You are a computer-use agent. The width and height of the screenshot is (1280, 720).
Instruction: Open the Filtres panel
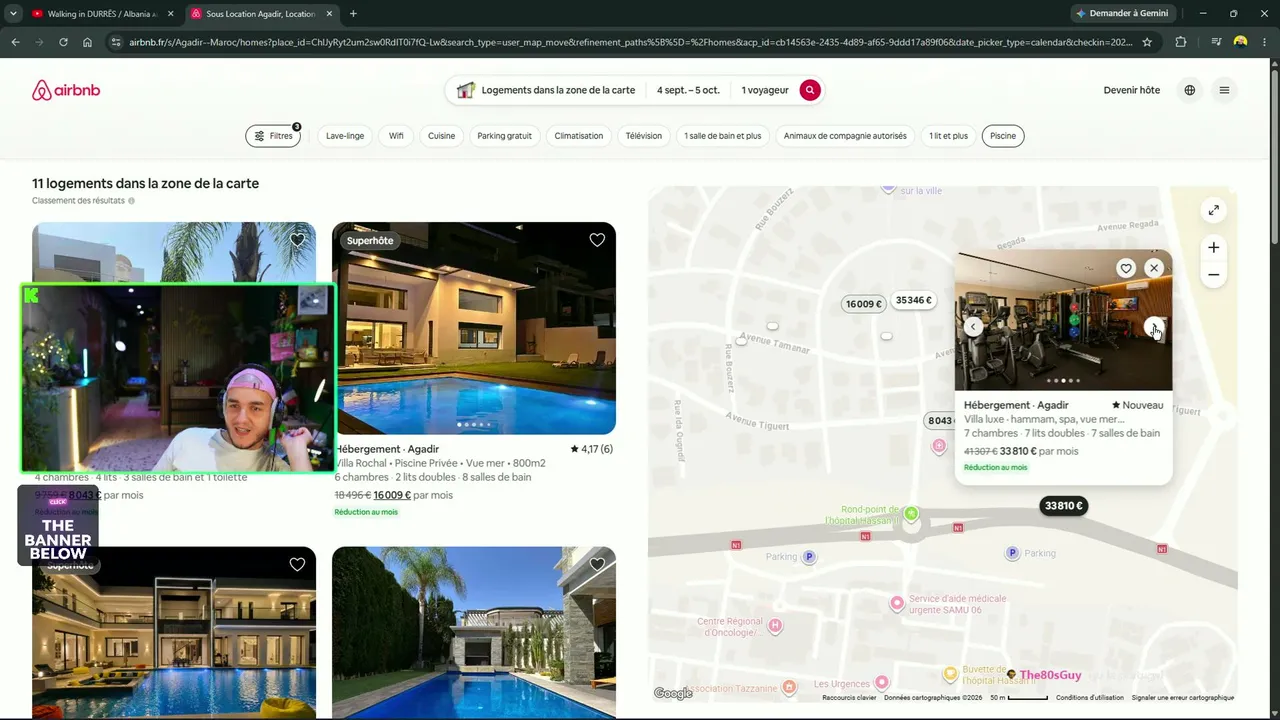[x=273, y=136]
